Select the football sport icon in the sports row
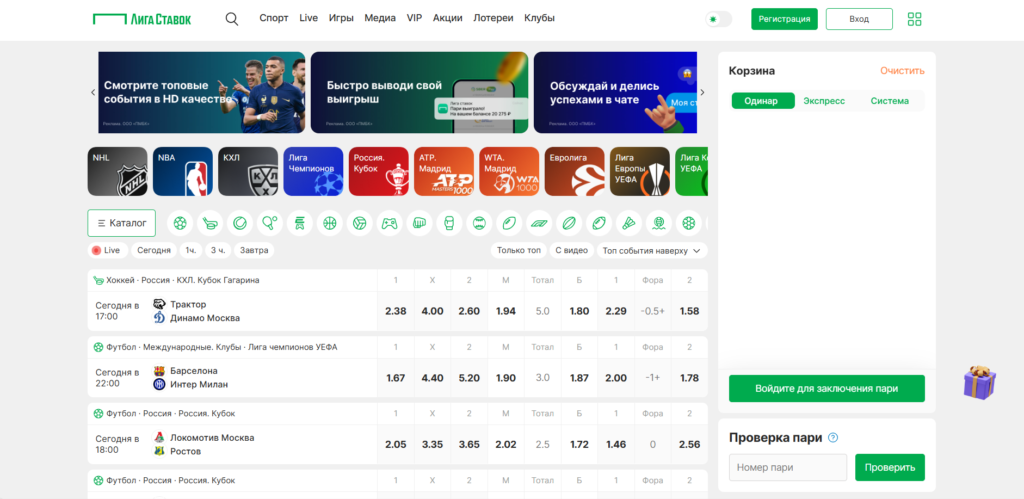This screenshot has width=1024, height=499. 180,223
